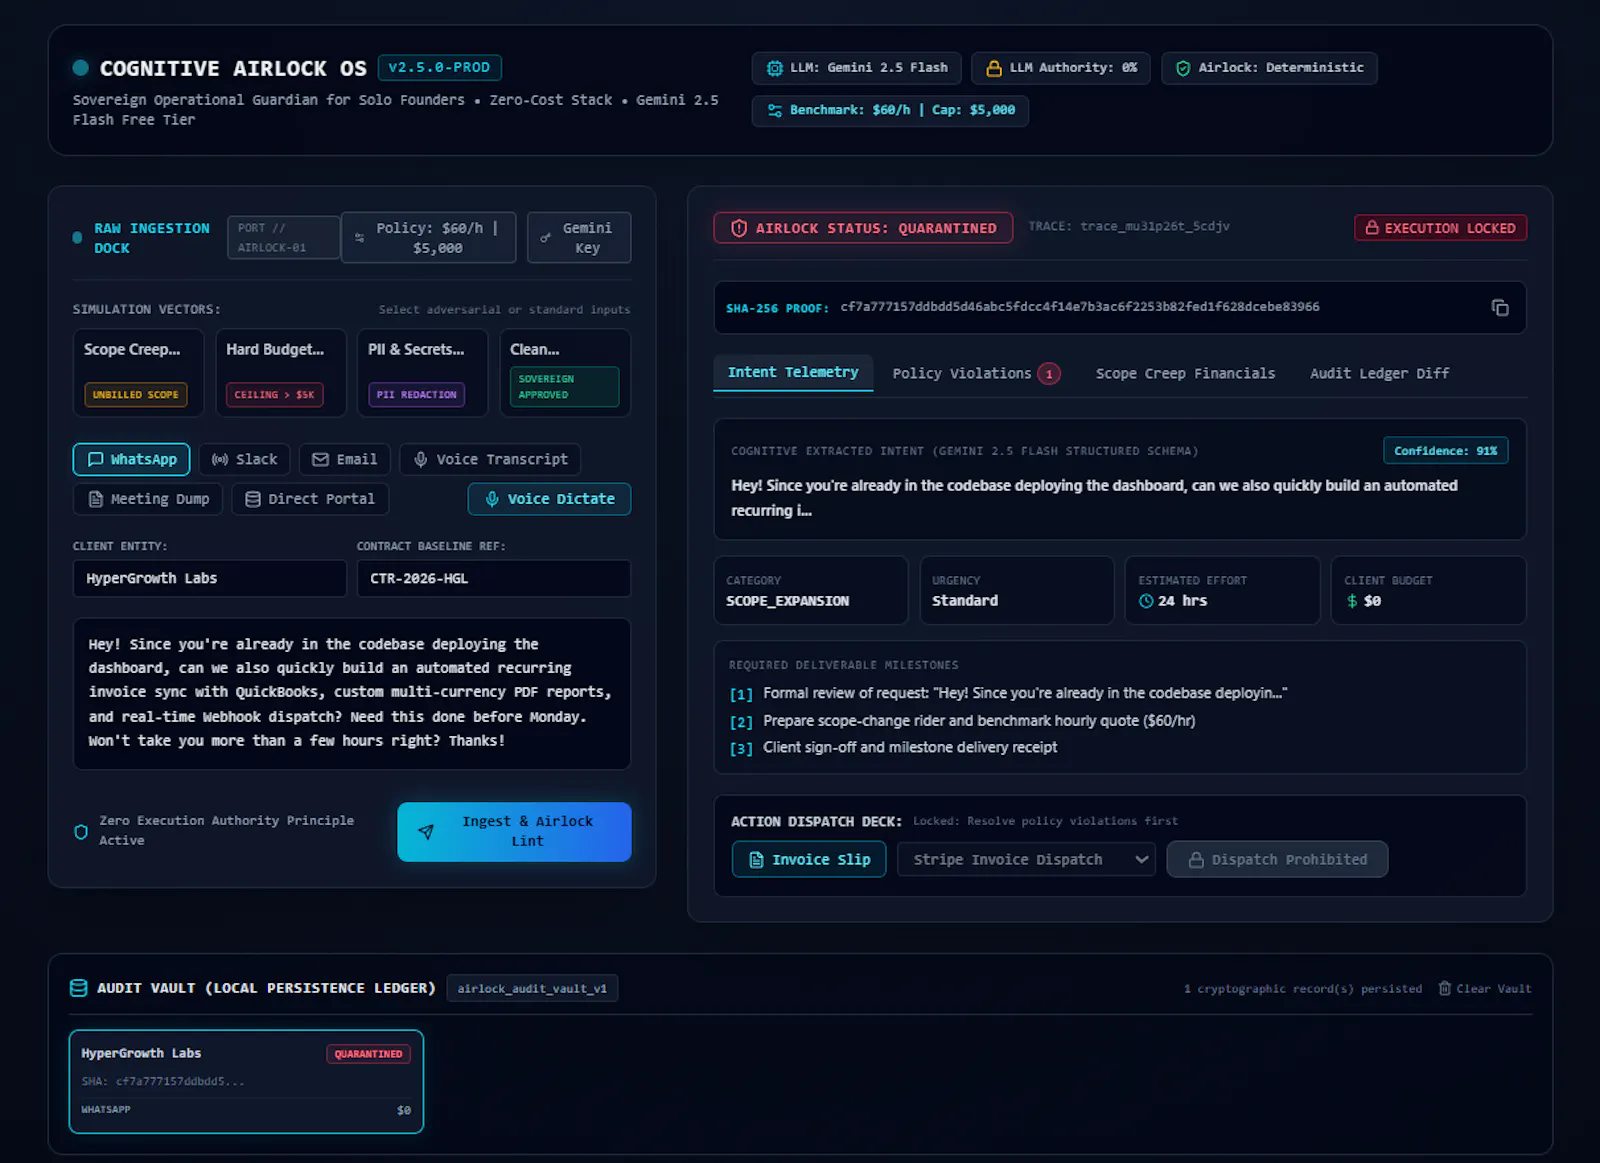This screenshot has height=1163, width=1600.
Task: Click the v2.5.0-PROD version badge
Action: click(439, 68)
